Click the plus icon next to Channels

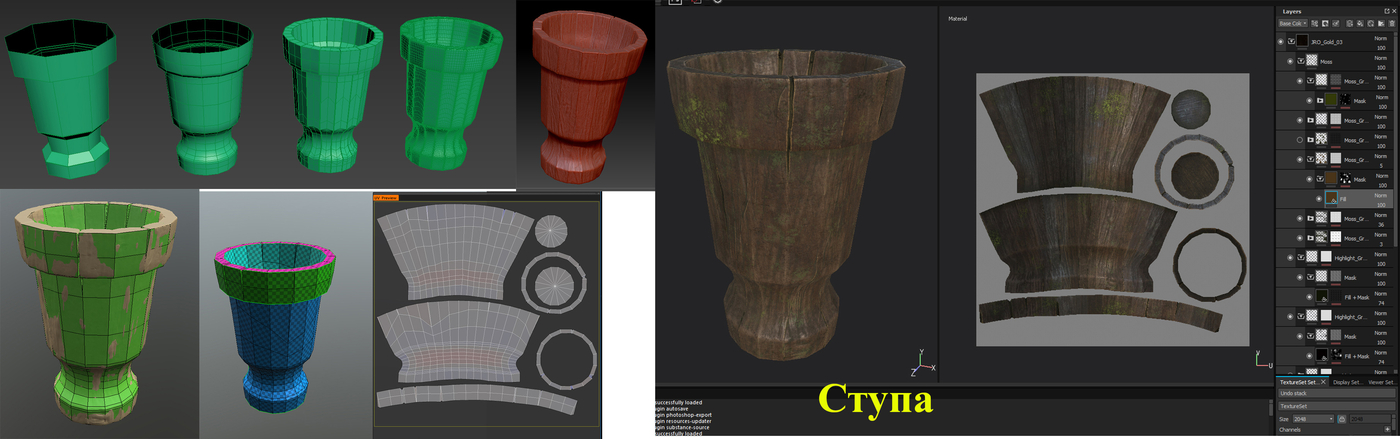(x=1387, y=429)
